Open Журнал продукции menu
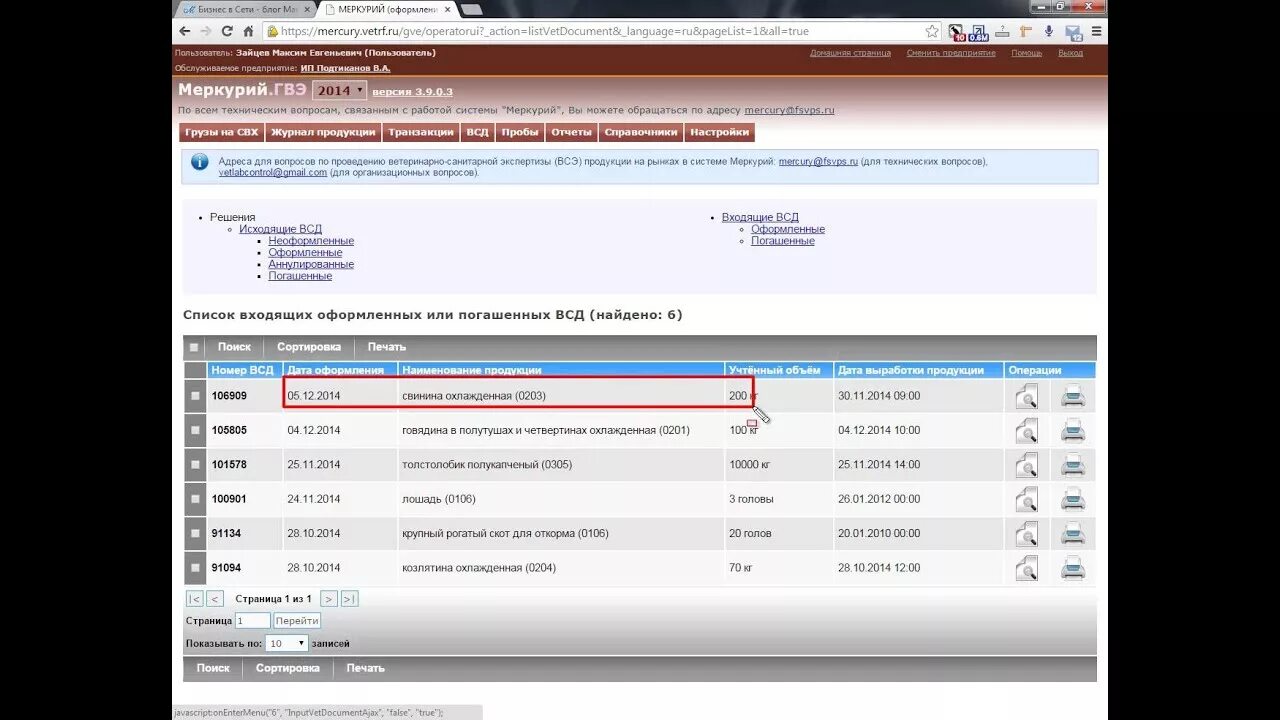The width and height of the screenshot is (1280, 720). pyautogui.click(x=323, y=132)
